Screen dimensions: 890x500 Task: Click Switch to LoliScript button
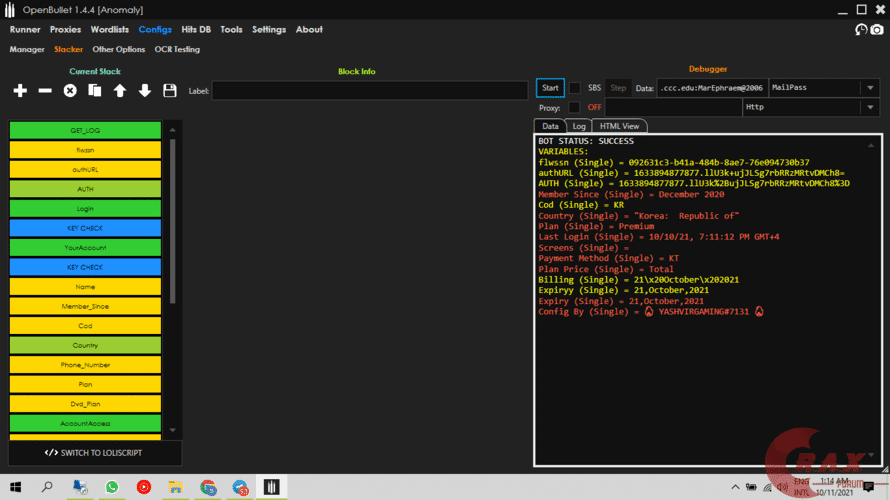(x=95, y=453)
